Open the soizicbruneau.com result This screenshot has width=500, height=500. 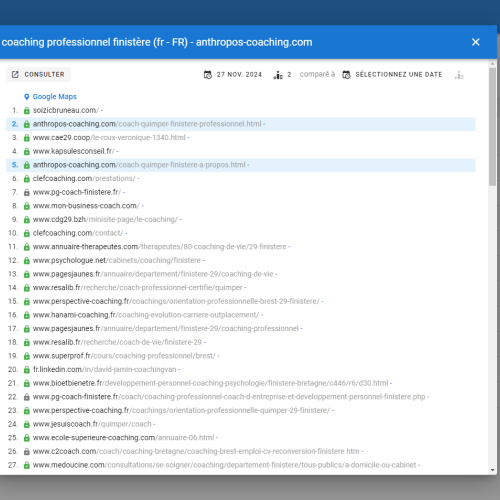pos(66,110)
